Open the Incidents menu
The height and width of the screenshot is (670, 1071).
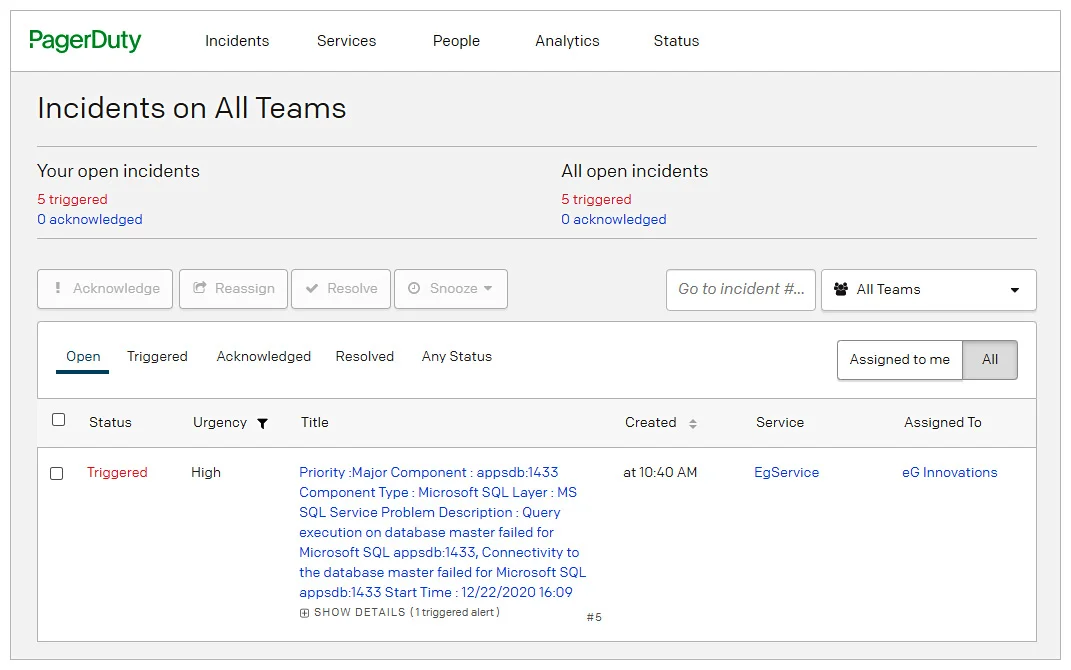(x=237, y=41)
